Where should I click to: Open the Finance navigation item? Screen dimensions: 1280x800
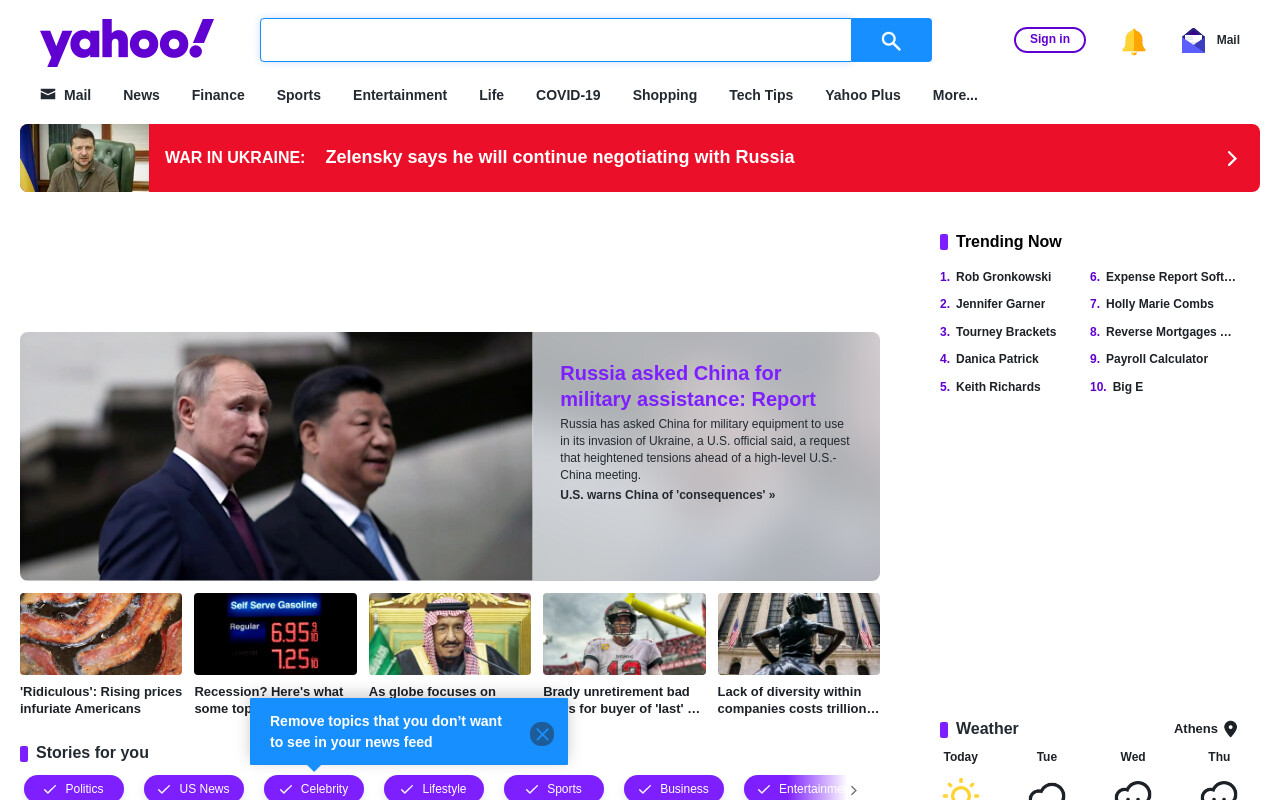click(x=218, y=95)
